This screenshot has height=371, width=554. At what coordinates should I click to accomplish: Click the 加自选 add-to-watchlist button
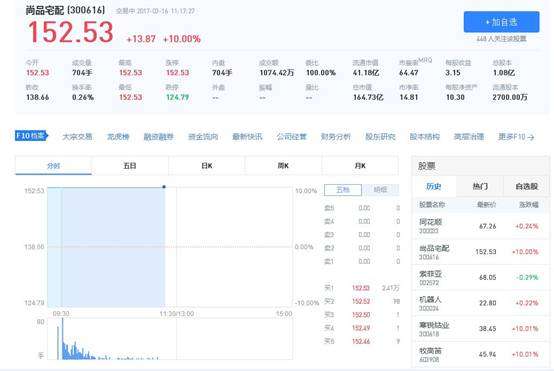tap(501, 22)
